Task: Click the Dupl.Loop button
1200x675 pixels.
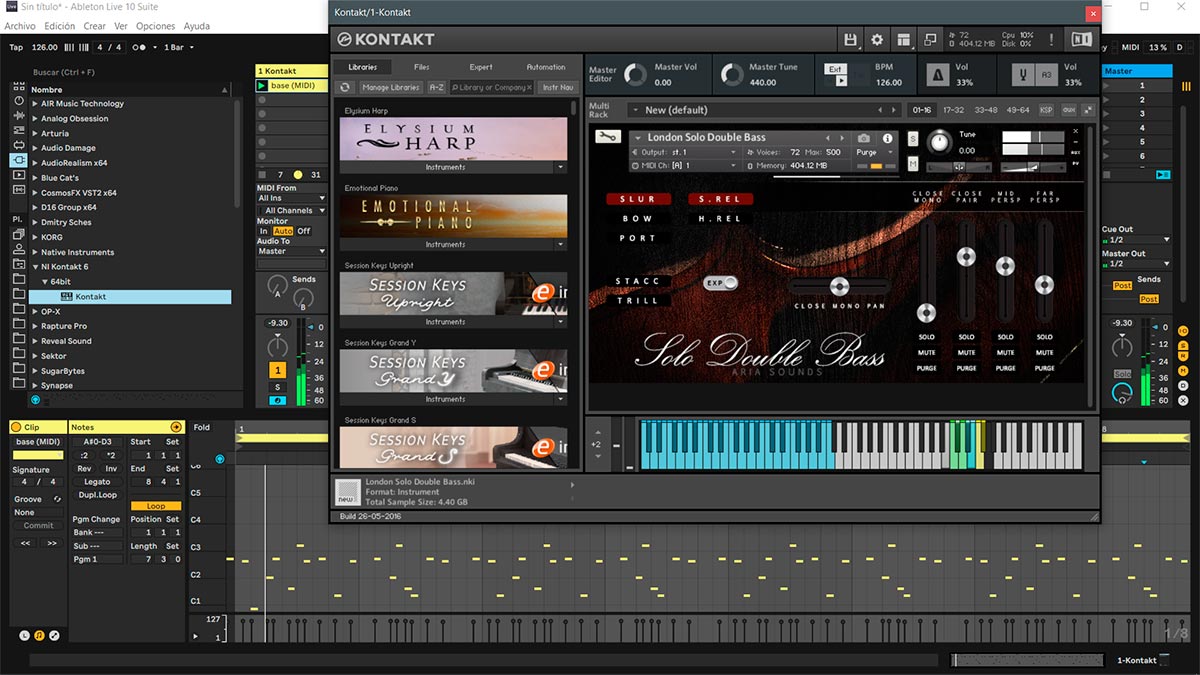Action: tap(97, 495)
